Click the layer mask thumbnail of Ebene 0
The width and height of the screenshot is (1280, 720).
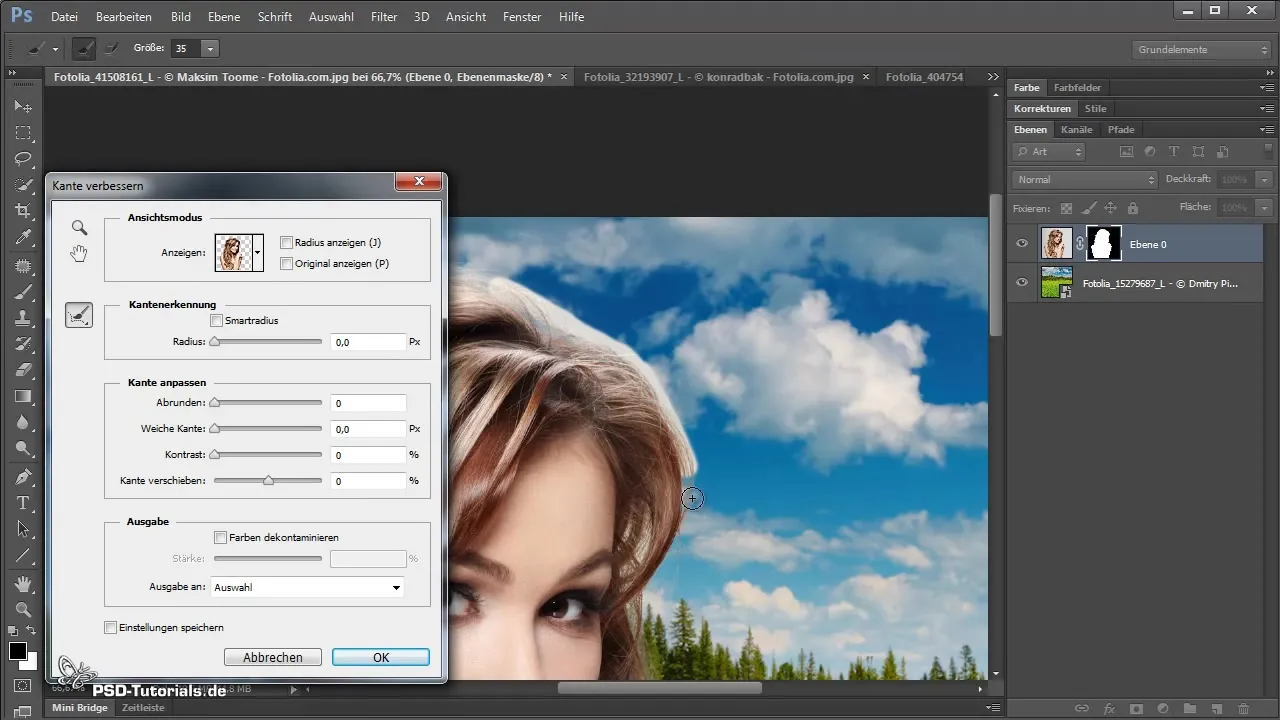click(1105, 243)
